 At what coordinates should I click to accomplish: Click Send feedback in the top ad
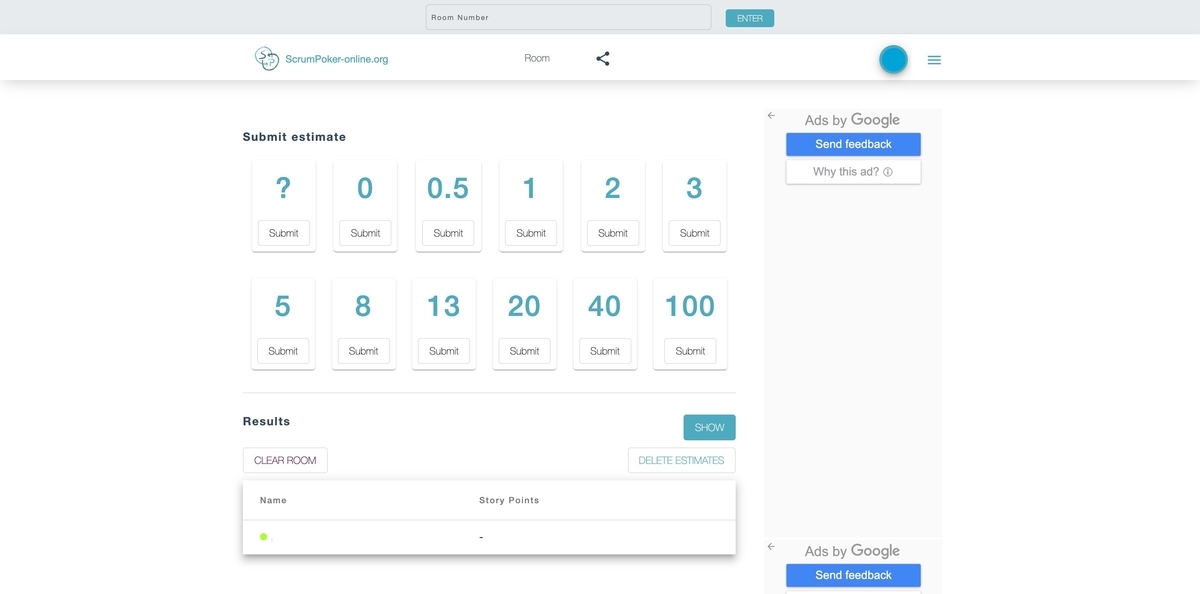click(x=853, y=144)
